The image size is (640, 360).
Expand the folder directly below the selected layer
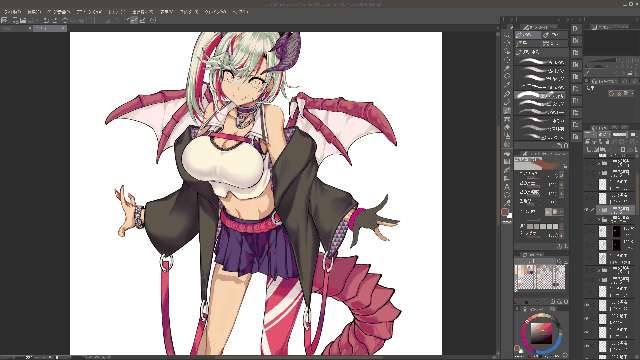(598, 220)
